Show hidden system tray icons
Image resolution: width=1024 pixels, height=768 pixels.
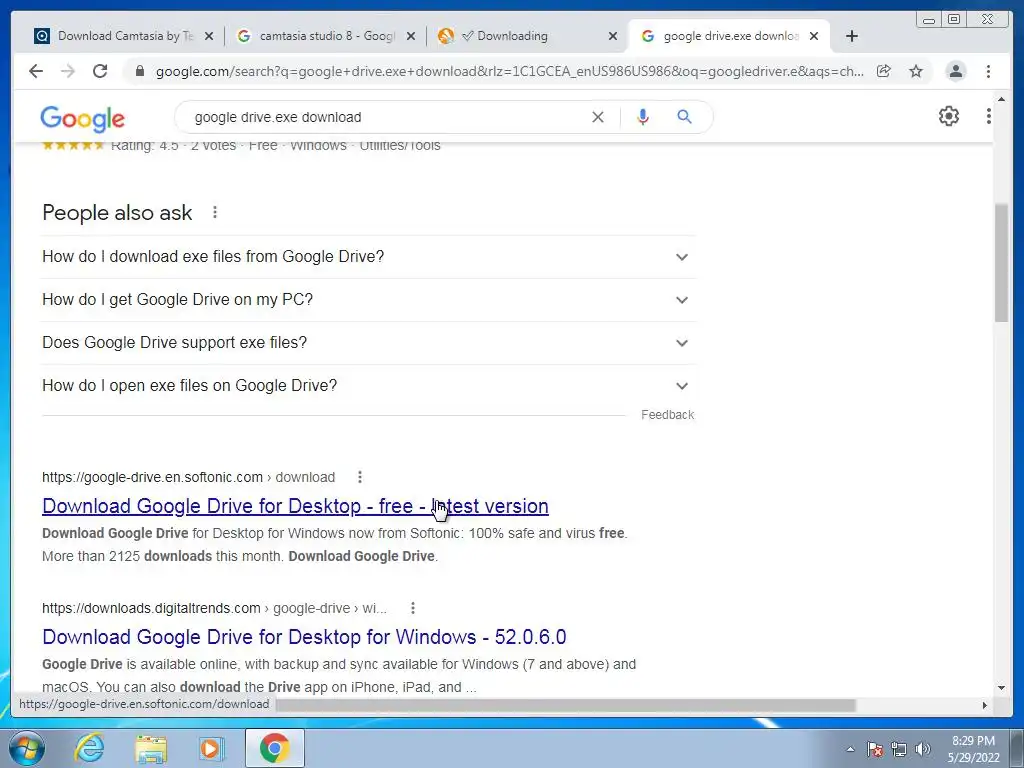click(x=850, y=749)
